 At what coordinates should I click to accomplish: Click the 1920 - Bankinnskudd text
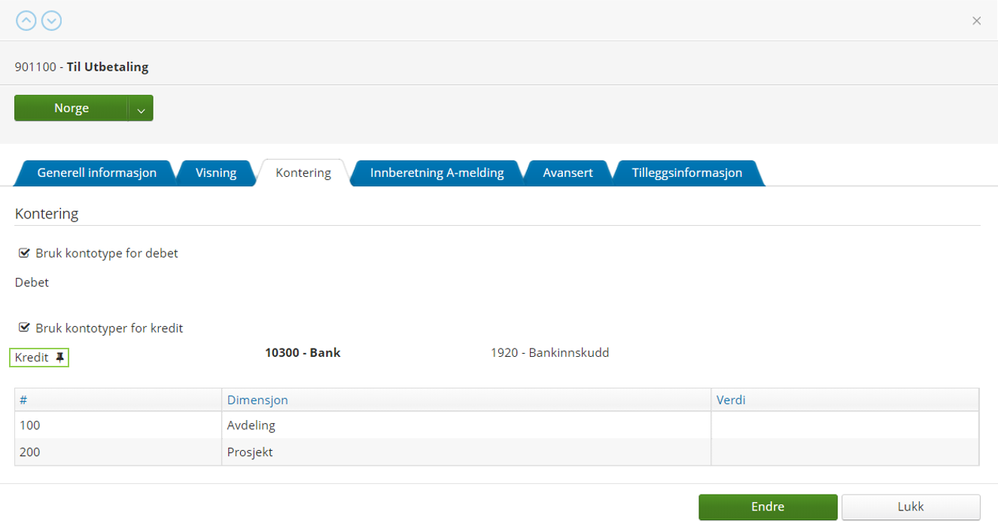(550, 353)
